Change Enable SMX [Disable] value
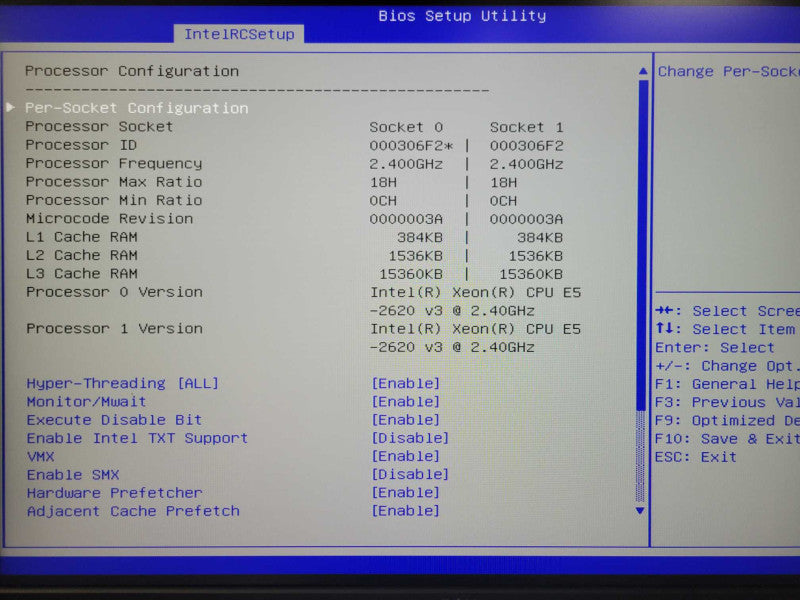This screenshot has width=800, height=600. [410, 474]
